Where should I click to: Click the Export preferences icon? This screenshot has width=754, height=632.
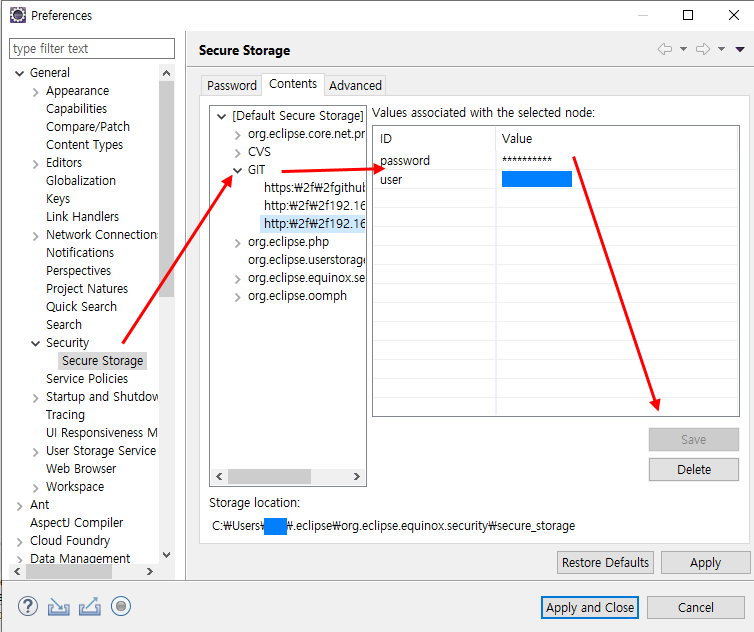point(90,606)
